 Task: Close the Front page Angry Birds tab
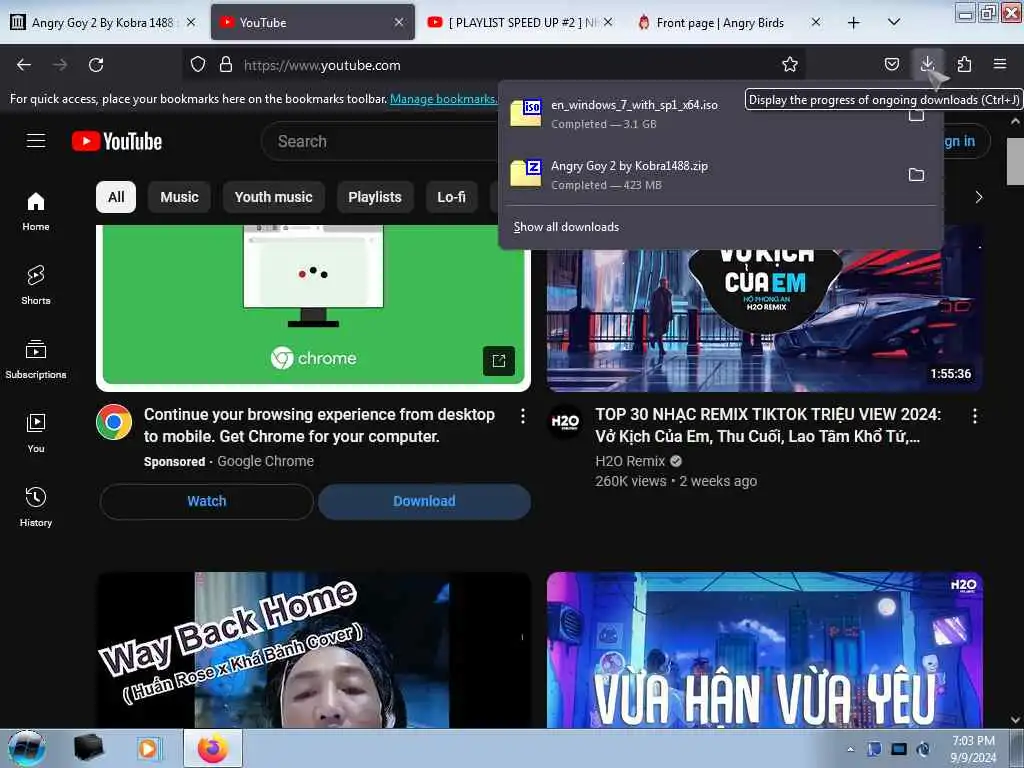pos(816,22)
